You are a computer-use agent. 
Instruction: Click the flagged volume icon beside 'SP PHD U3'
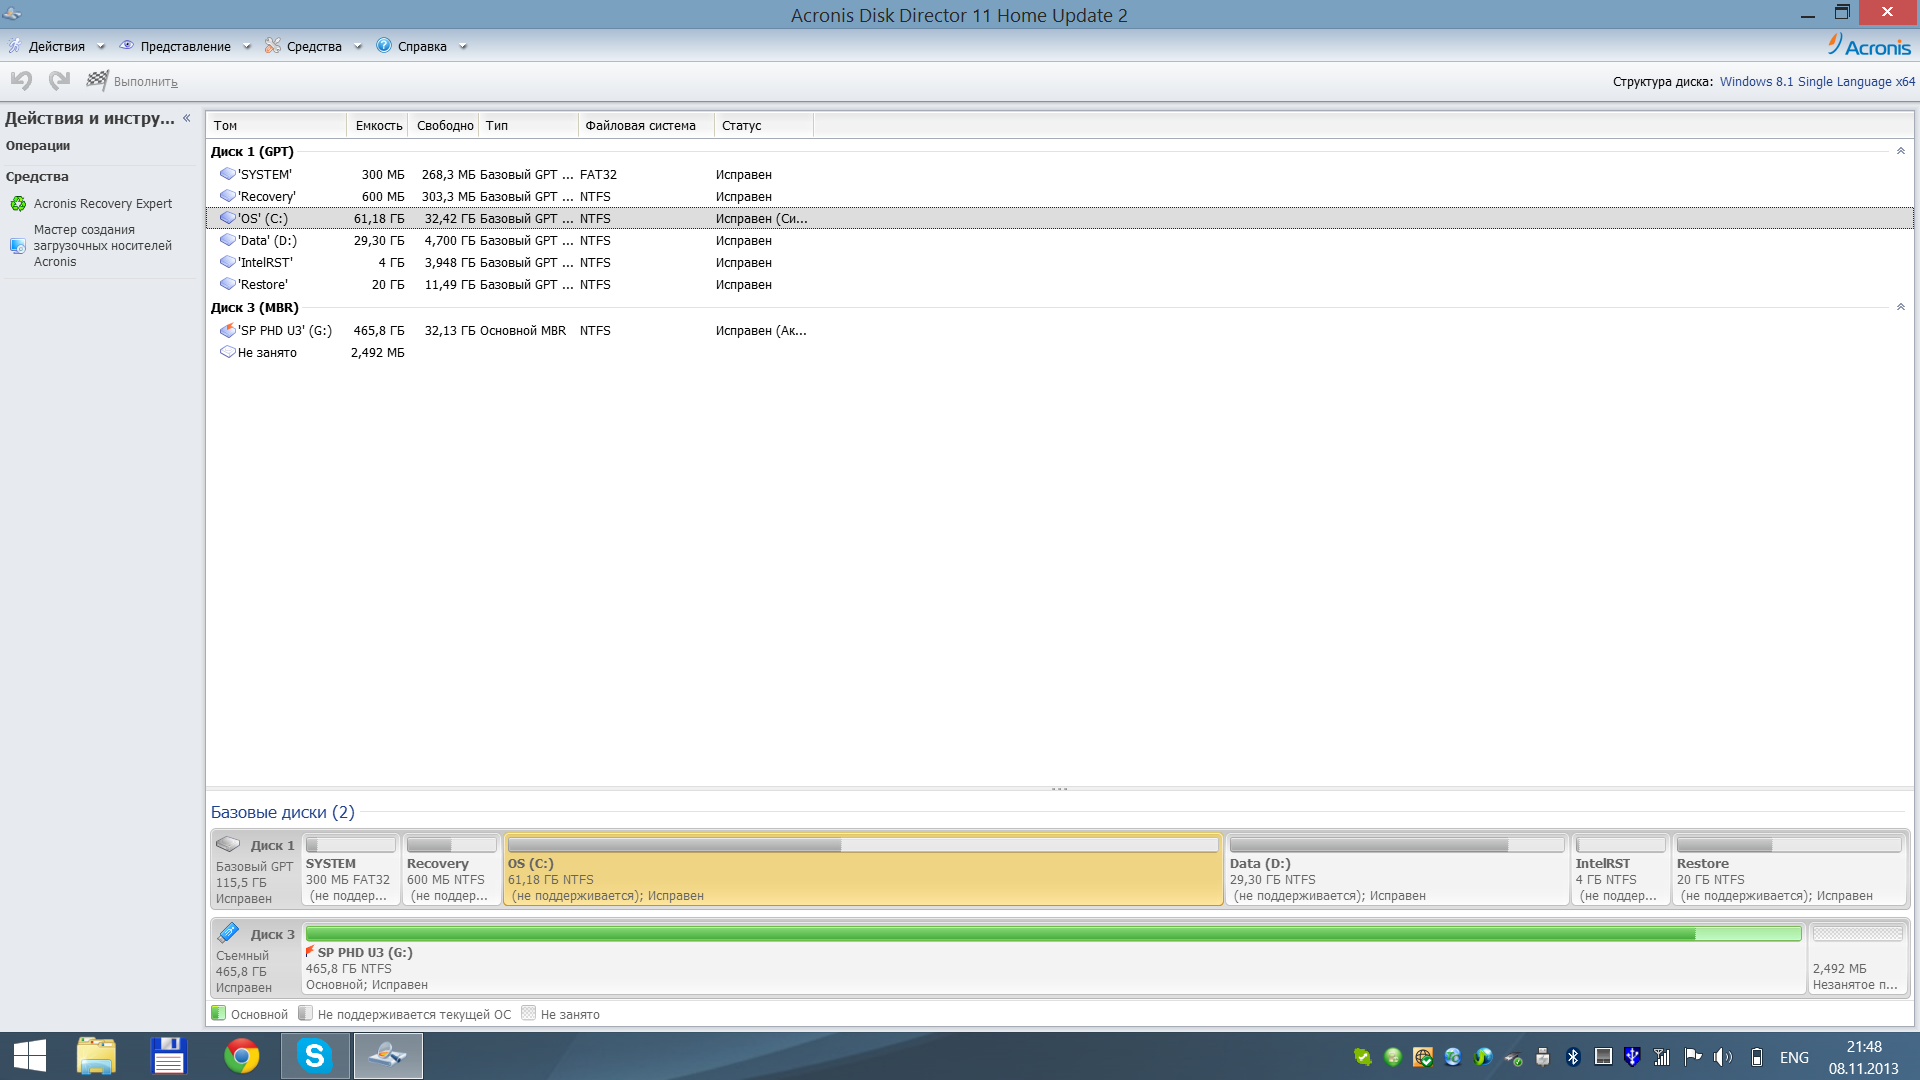point(228,329)
